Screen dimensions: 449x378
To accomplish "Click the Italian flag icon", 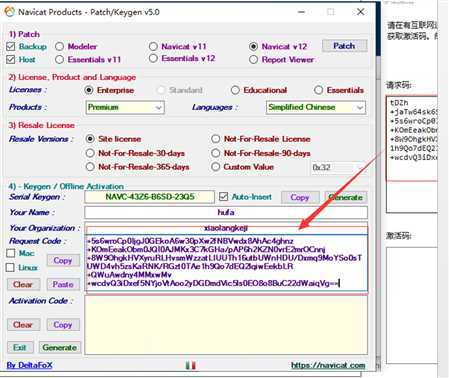I will (190, 365).
